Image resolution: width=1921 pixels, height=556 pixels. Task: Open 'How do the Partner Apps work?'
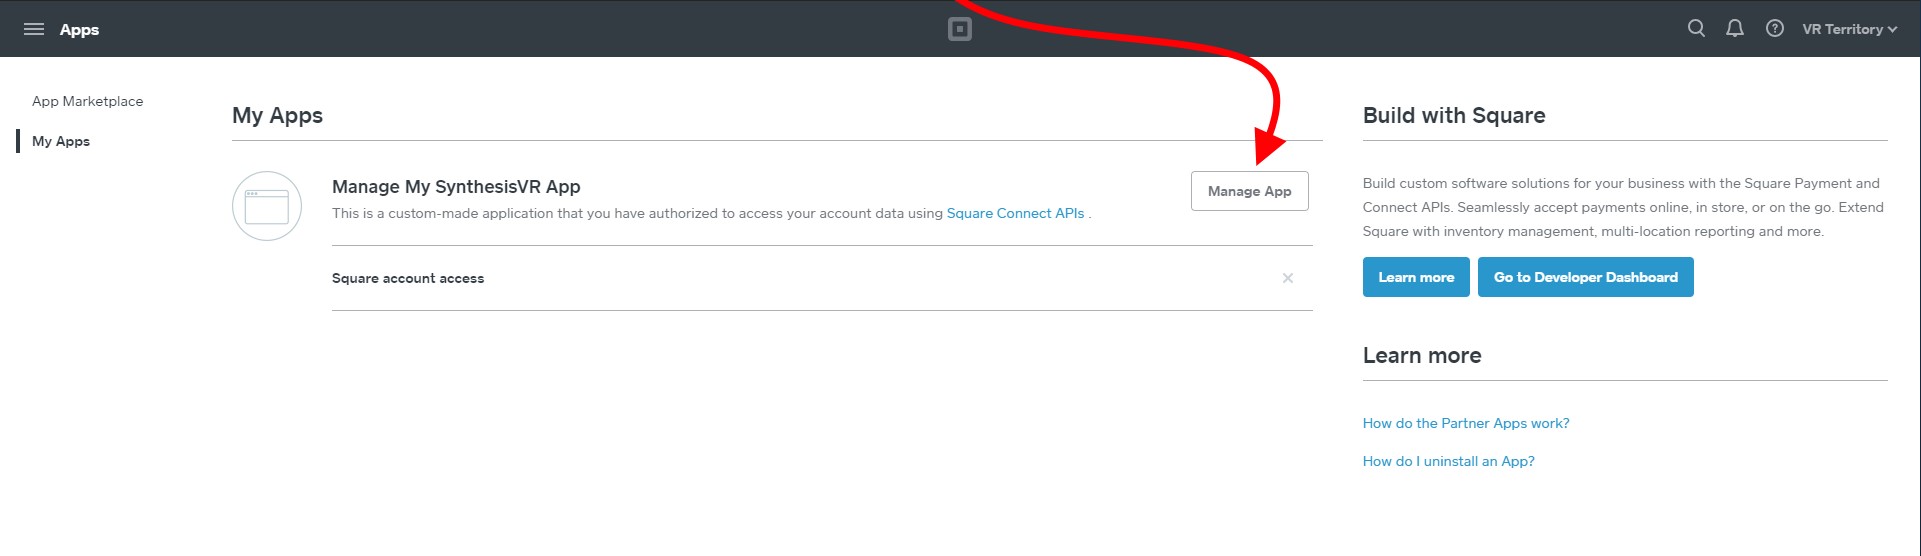coord(1465,423)
